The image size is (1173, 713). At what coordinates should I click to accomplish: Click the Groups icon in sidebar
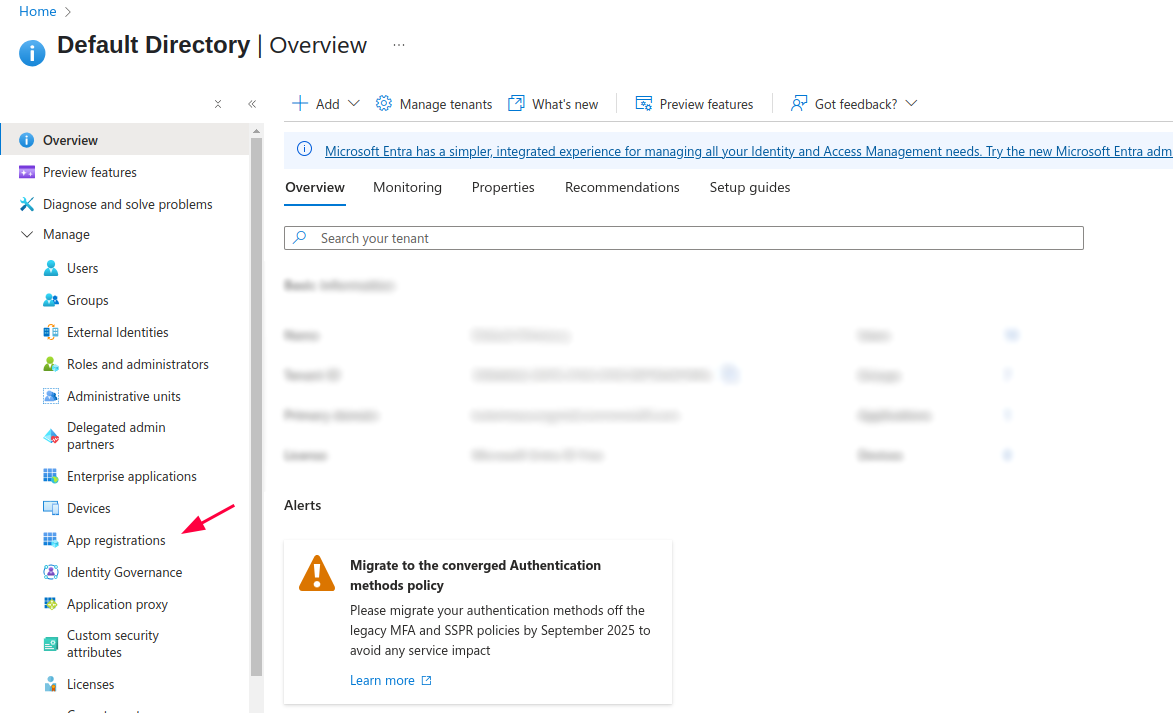(x=51, y=300)
